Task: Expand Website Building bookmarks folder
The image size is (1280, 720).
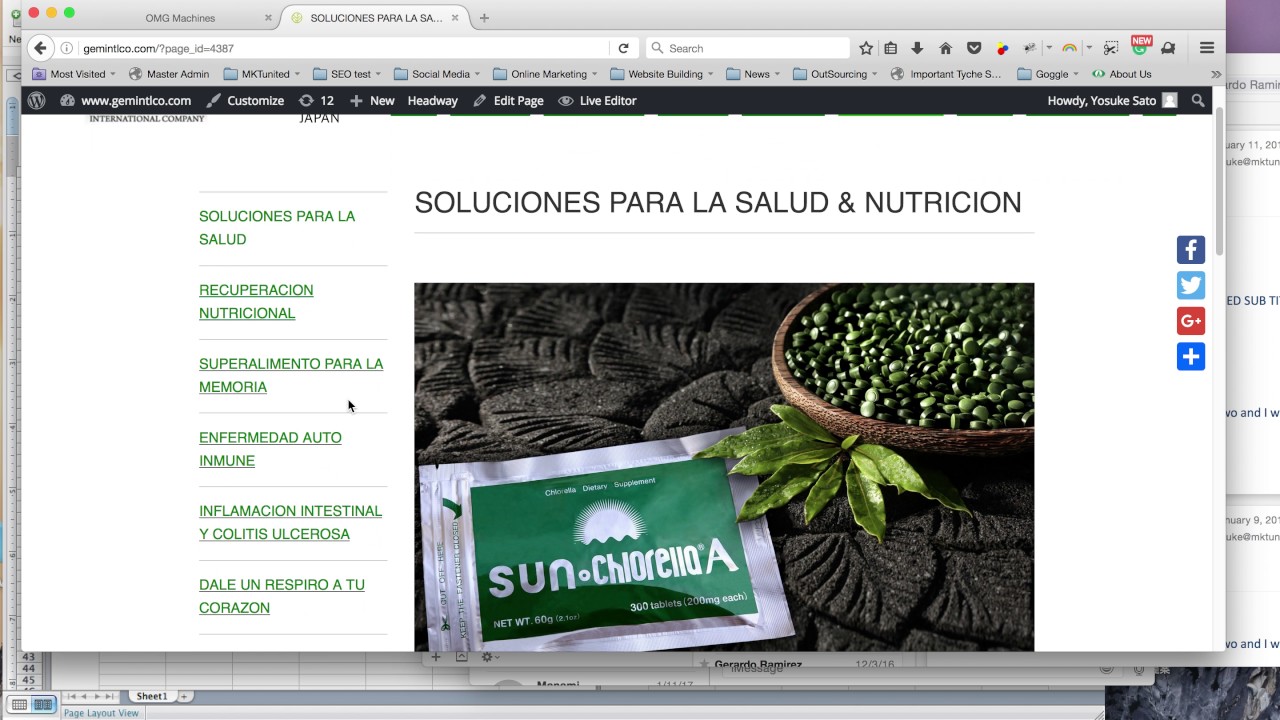Action: coord(662,74)
